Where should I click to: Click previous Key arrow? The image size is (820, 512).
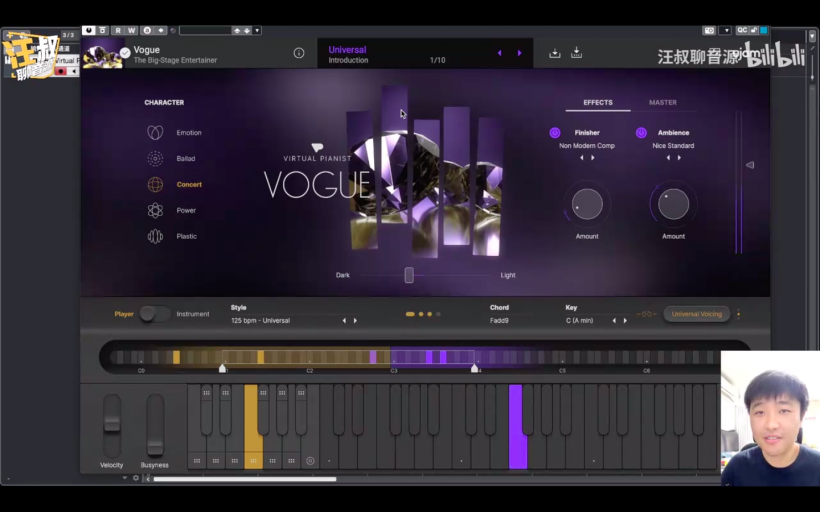[614, 321]
